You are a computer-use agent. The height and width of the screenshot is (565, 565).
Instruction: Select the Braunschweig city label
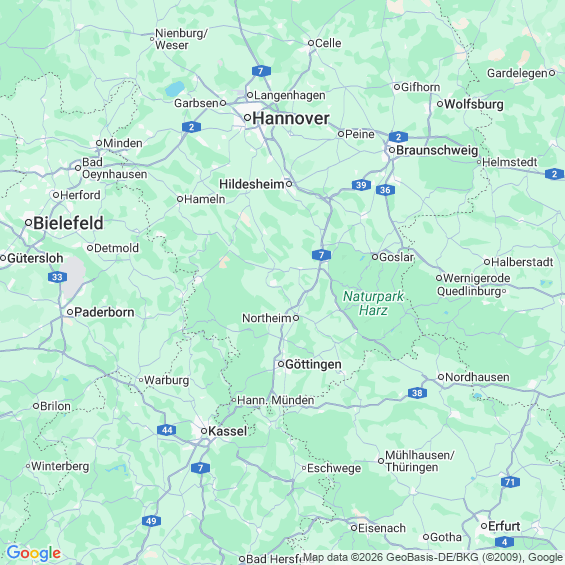[x=437, y=150]
